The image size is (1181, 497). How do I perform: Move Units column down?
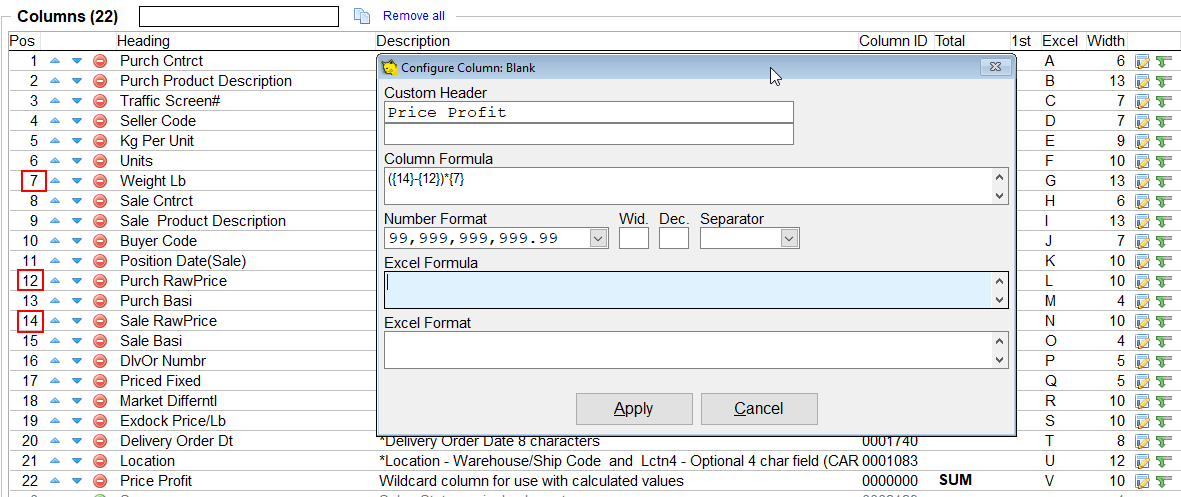pos(77,161)
